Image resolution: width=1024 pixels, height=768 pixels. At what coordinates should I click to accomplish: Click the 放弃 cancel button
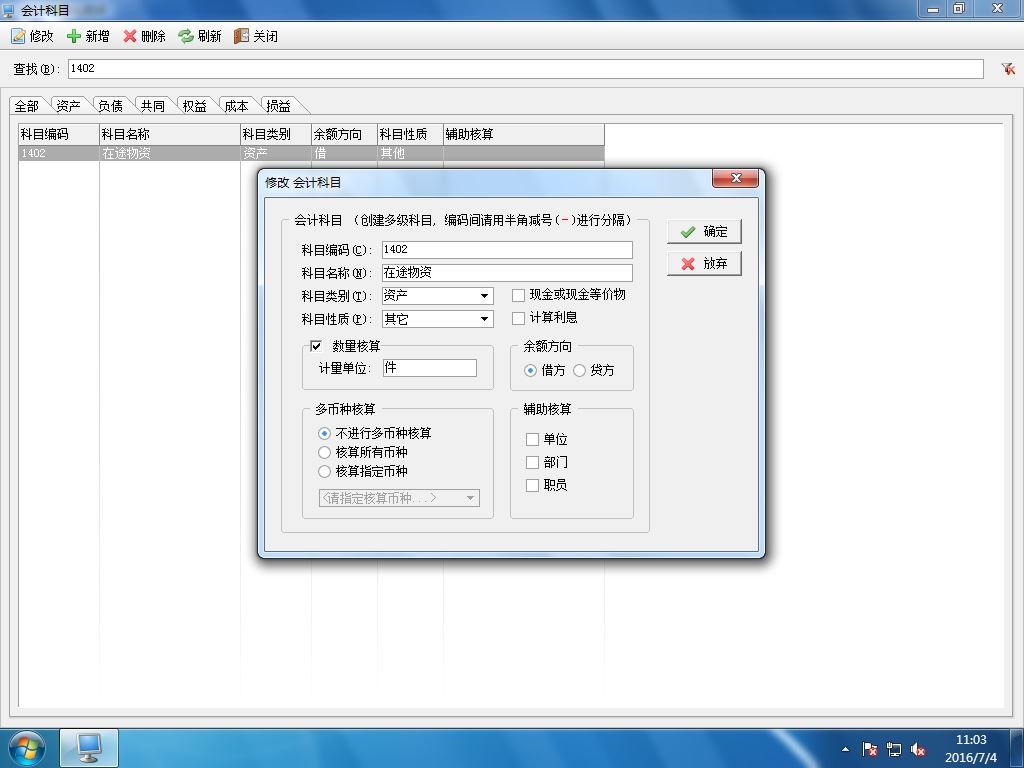[x=704, y=263]
